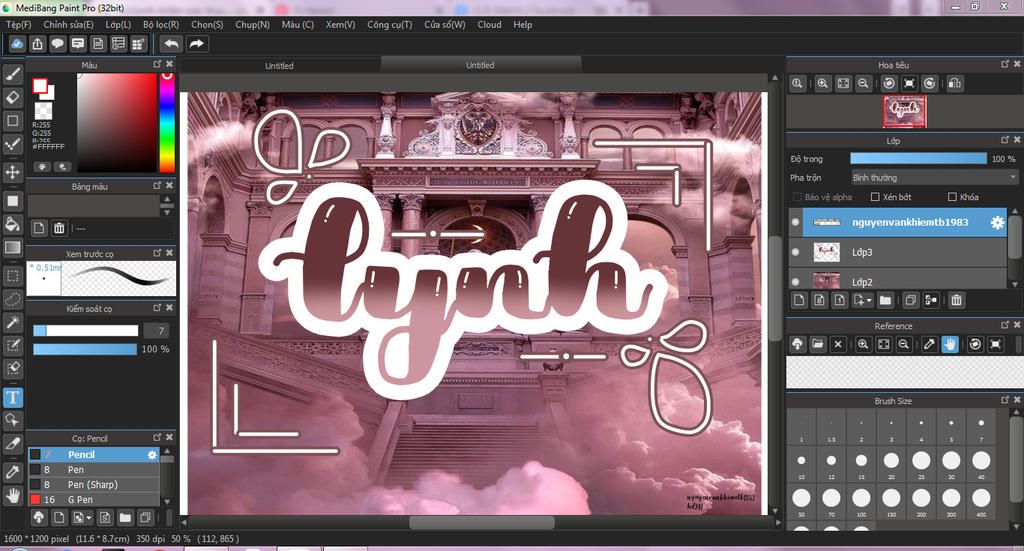The image size is (1024, 551).
Task: Open the Tệp(F) menu
Action: coord(19,24)
